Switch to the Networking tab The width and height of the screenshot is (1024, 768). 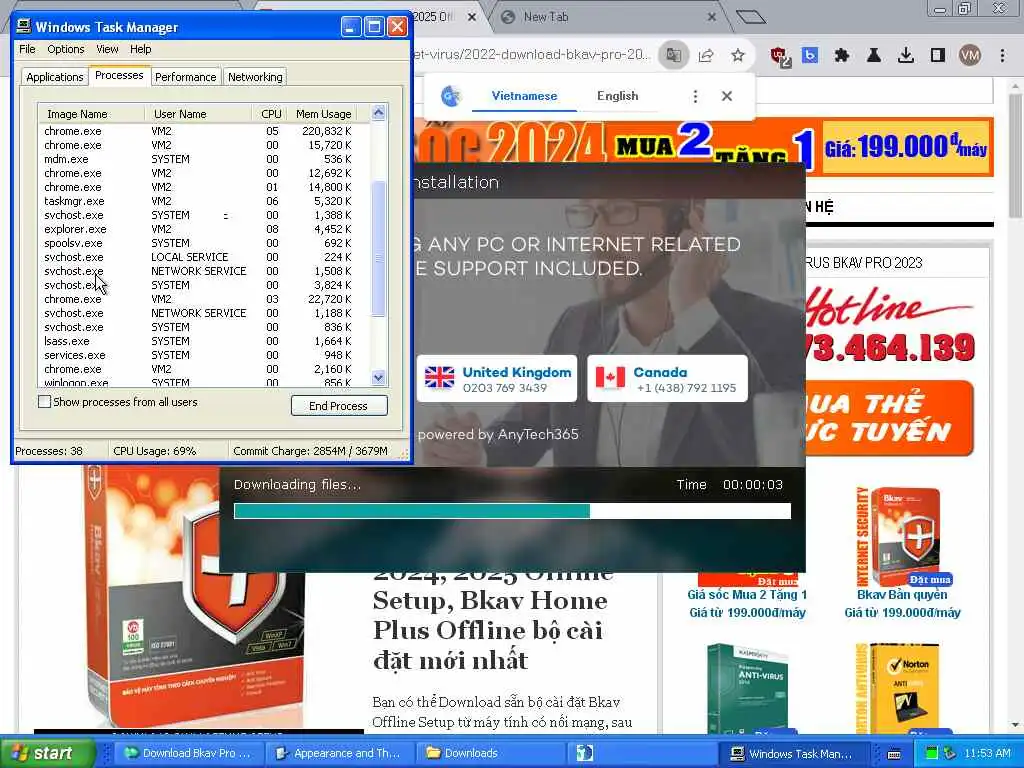(x=255, y=77)
